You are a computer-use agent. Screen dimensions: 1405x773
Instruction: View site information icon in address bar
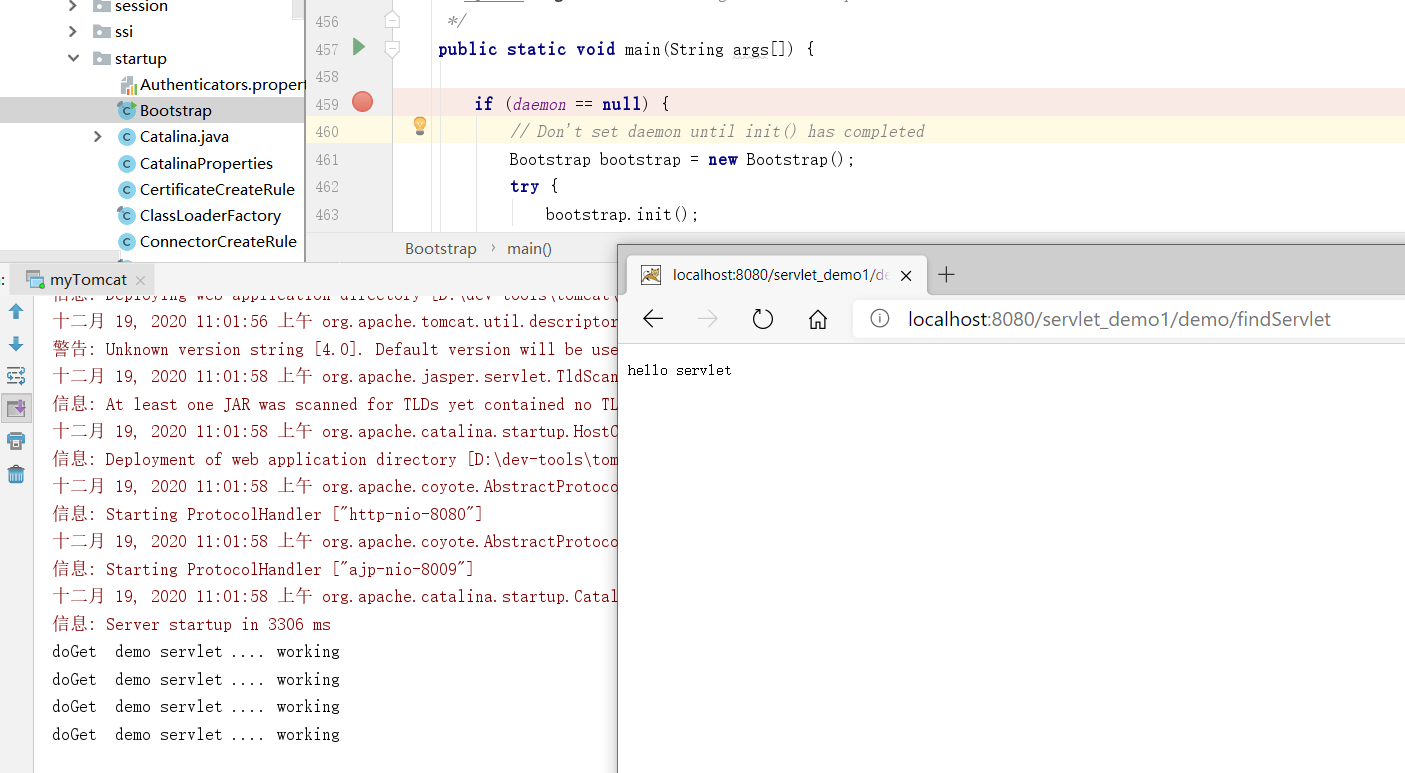coord(880,319)
